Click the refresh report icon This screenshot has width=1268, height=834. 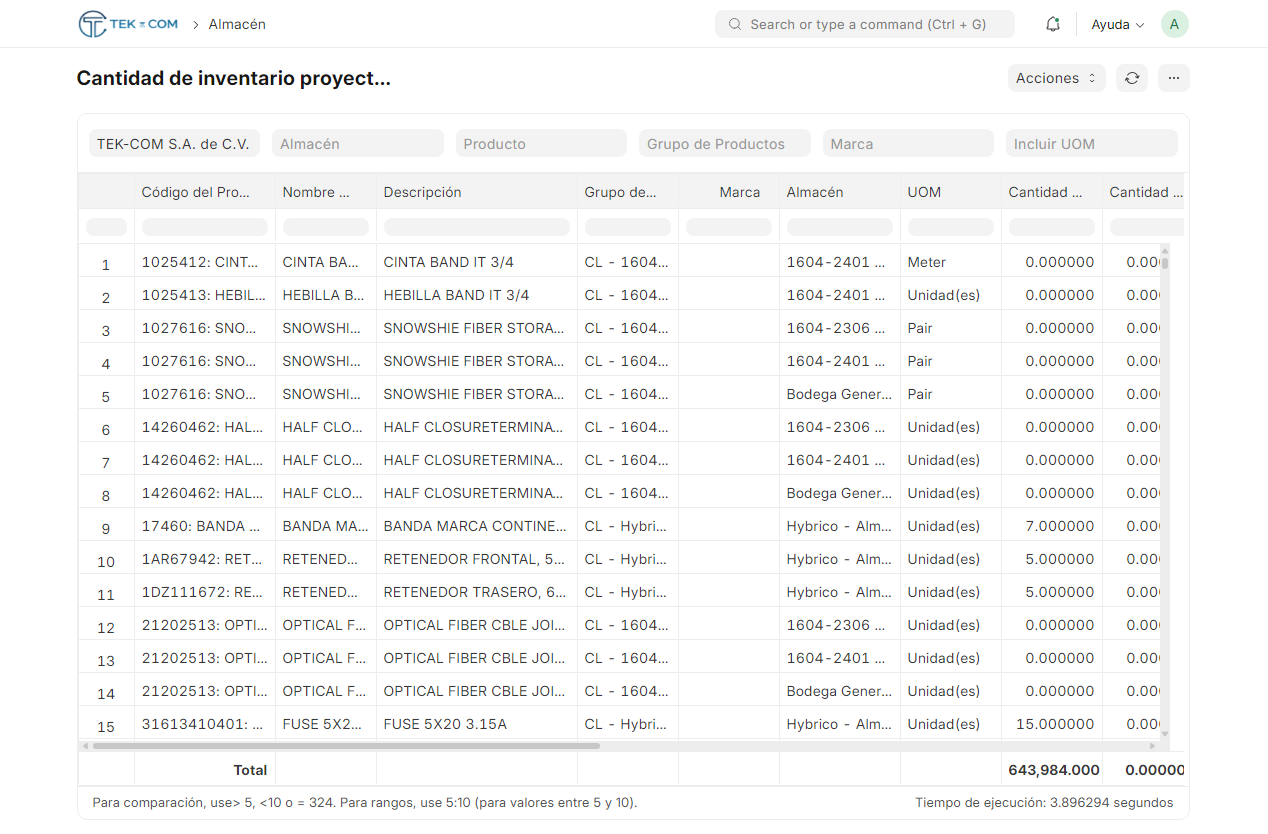click(1132, 78)
